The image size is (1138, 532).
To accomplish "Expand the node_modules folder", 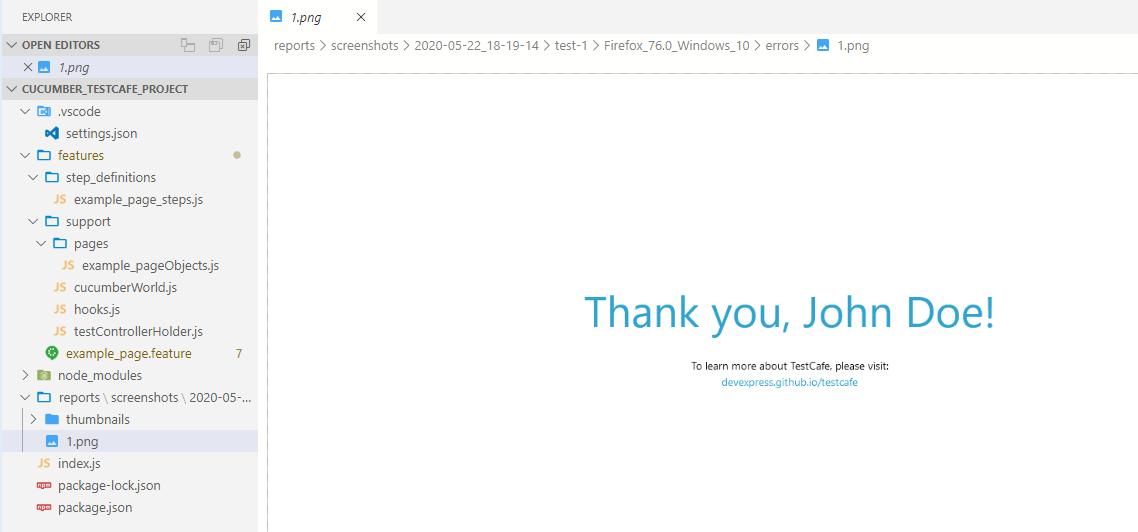I will [x=25, y=375].
